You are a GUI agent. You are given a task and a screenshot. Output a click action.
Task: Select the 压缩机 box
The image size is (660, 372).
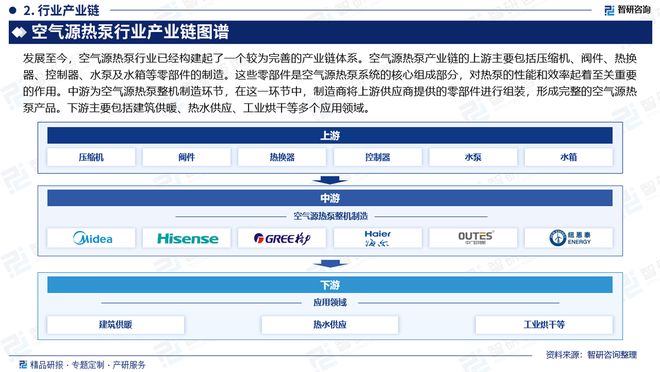pos(91,157)
